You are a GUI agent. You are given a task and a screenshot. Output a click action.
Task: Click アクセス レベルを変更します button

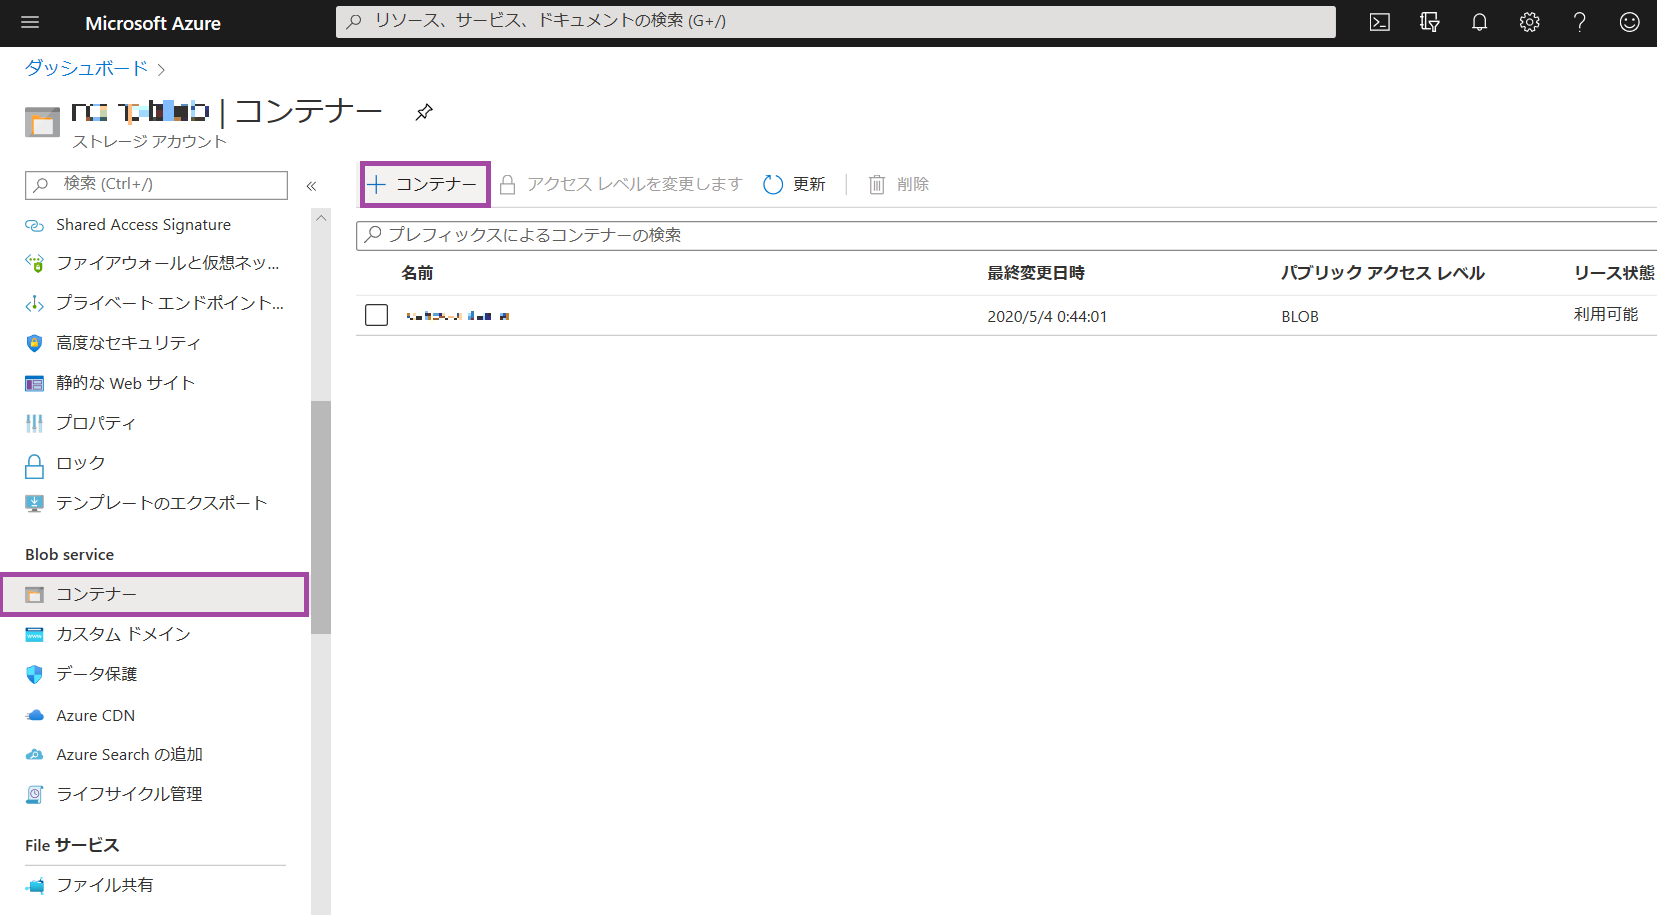[x=621, y=184]
